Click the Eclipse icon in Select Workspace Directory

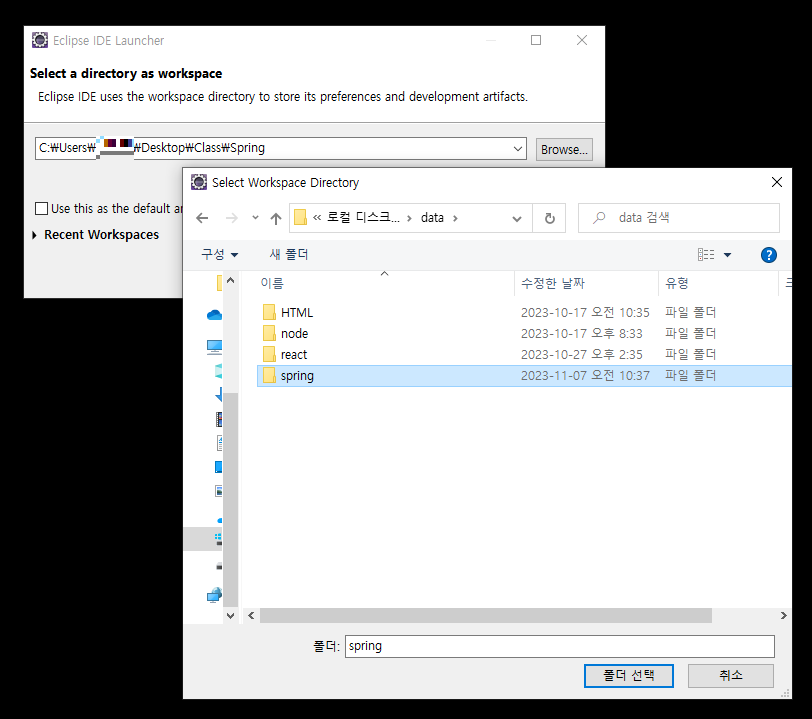[x=199, y=182]
